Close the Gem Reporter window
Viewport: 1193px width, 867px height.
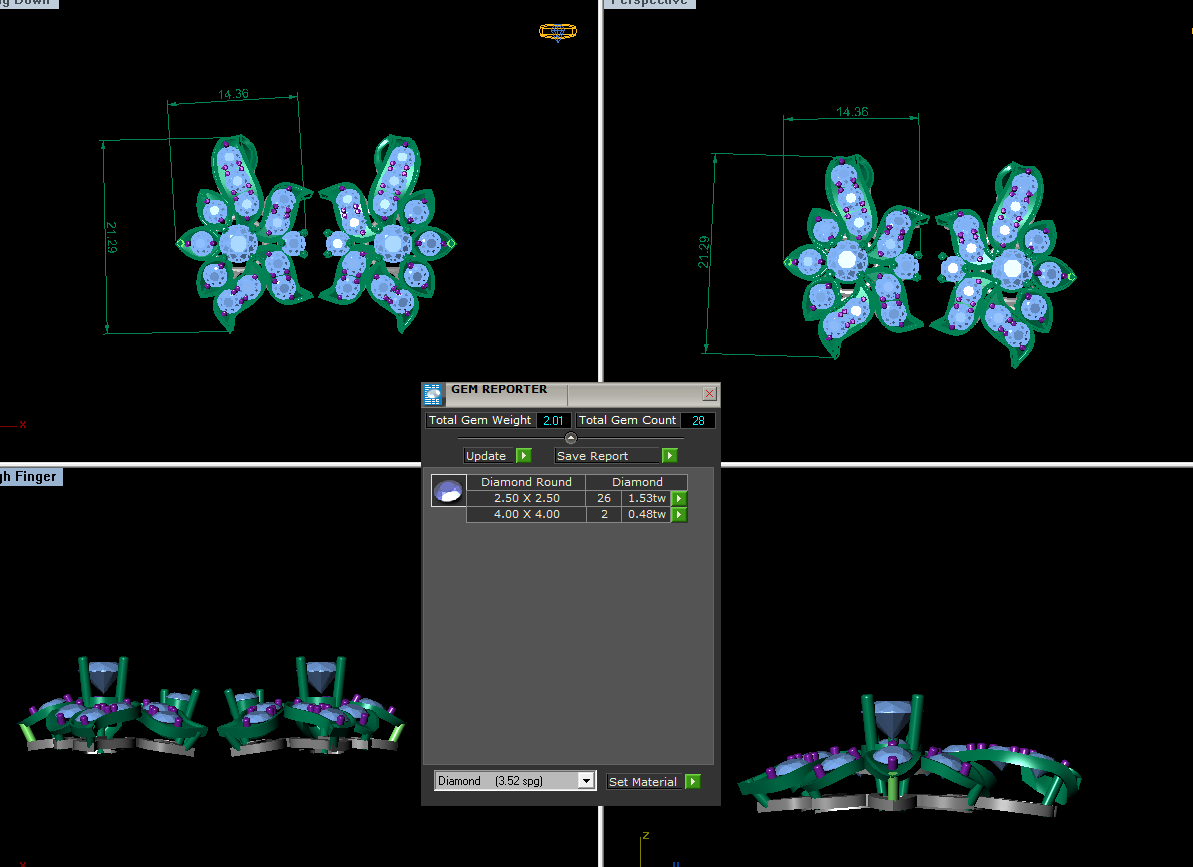(x=709, y=393)
